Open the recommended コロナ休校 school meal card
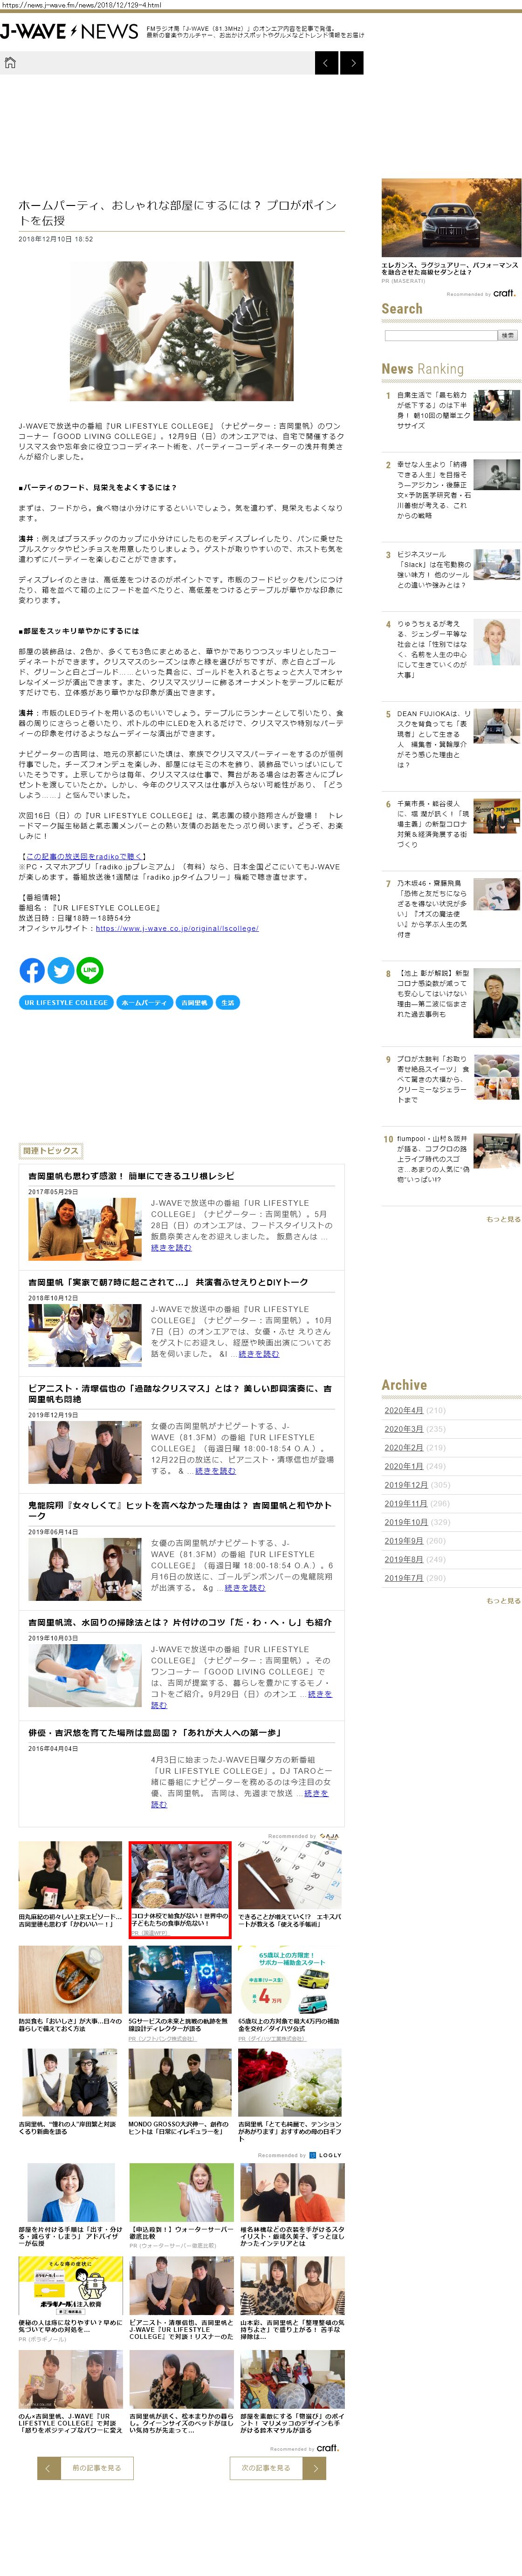This screenshot has height=2576, width=522. coord(180,1890)
